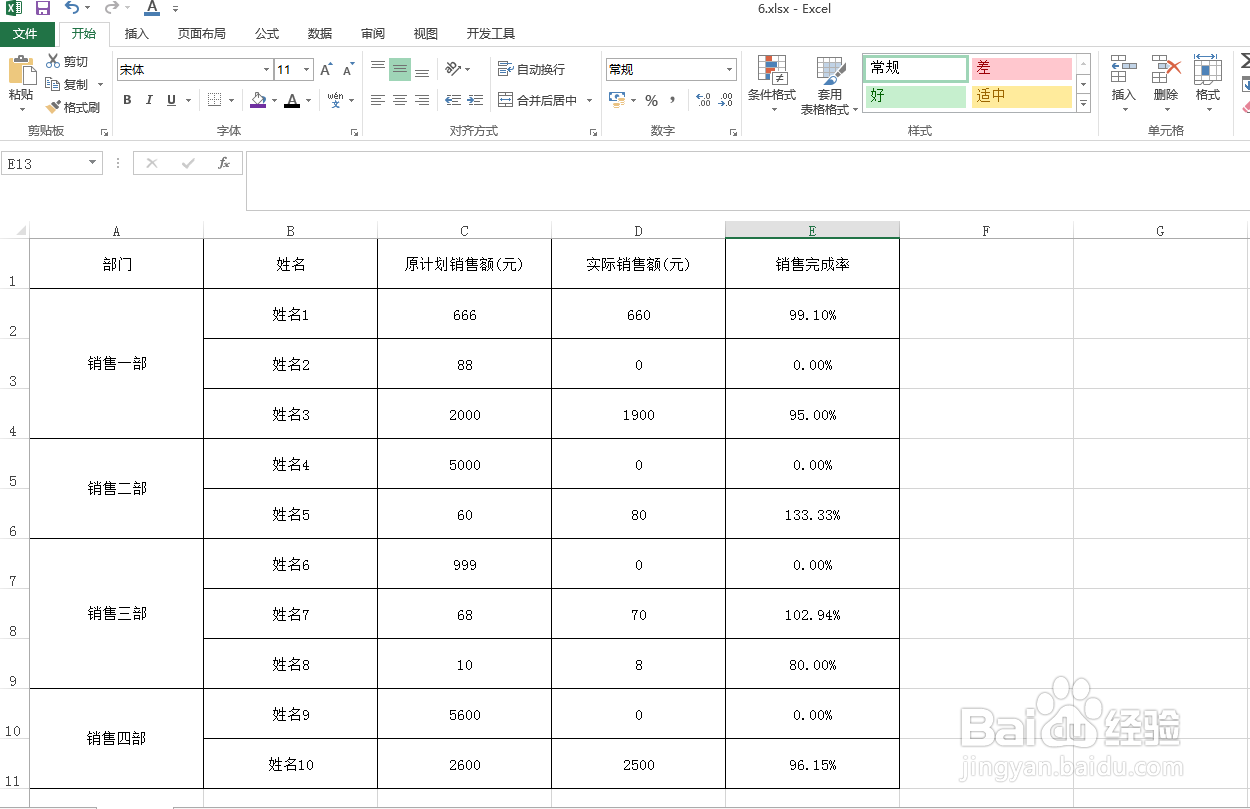The image size is (1250, 809).
Task: Open the font name dropdown
Action: (x=264, y=69)
